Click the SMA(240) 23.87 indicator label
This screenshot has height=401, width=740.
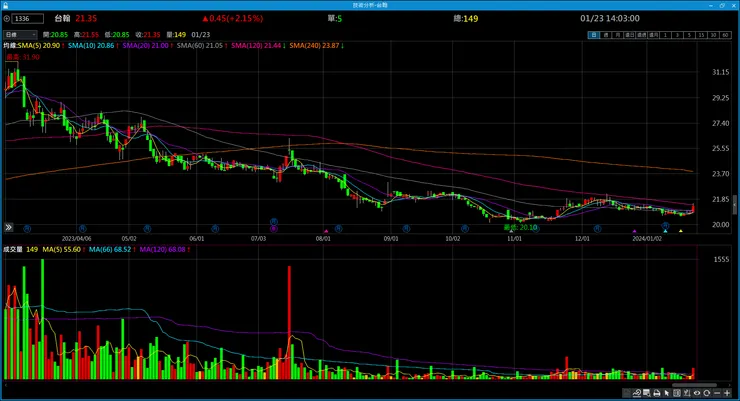pyautogui.click(x=314, y=45)
